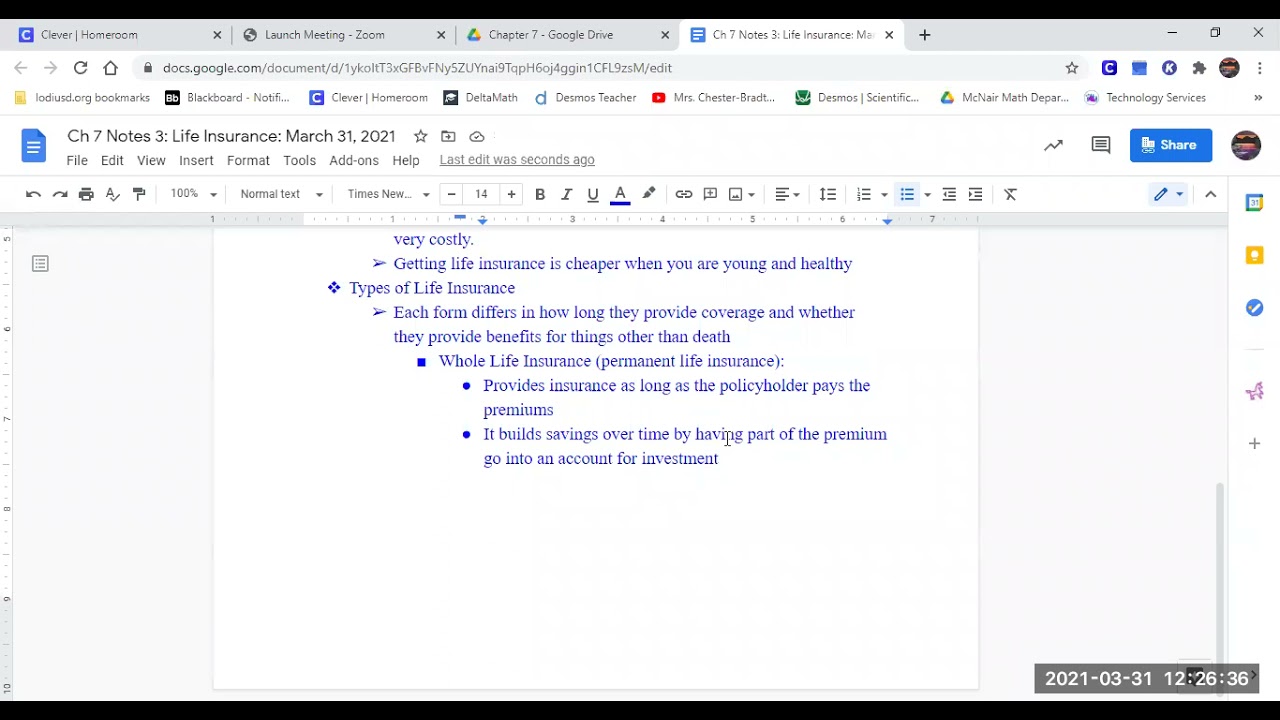Screen dimensions: 1280x720
Task: Open comment history icon
Action: (1101, 145)
